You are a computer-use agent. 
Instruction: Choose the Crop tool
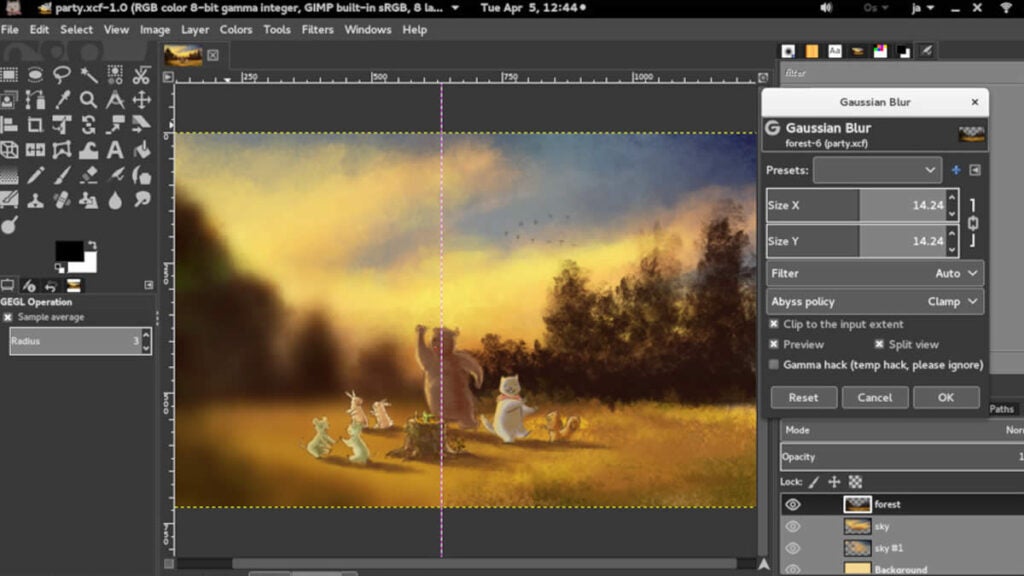36,125
